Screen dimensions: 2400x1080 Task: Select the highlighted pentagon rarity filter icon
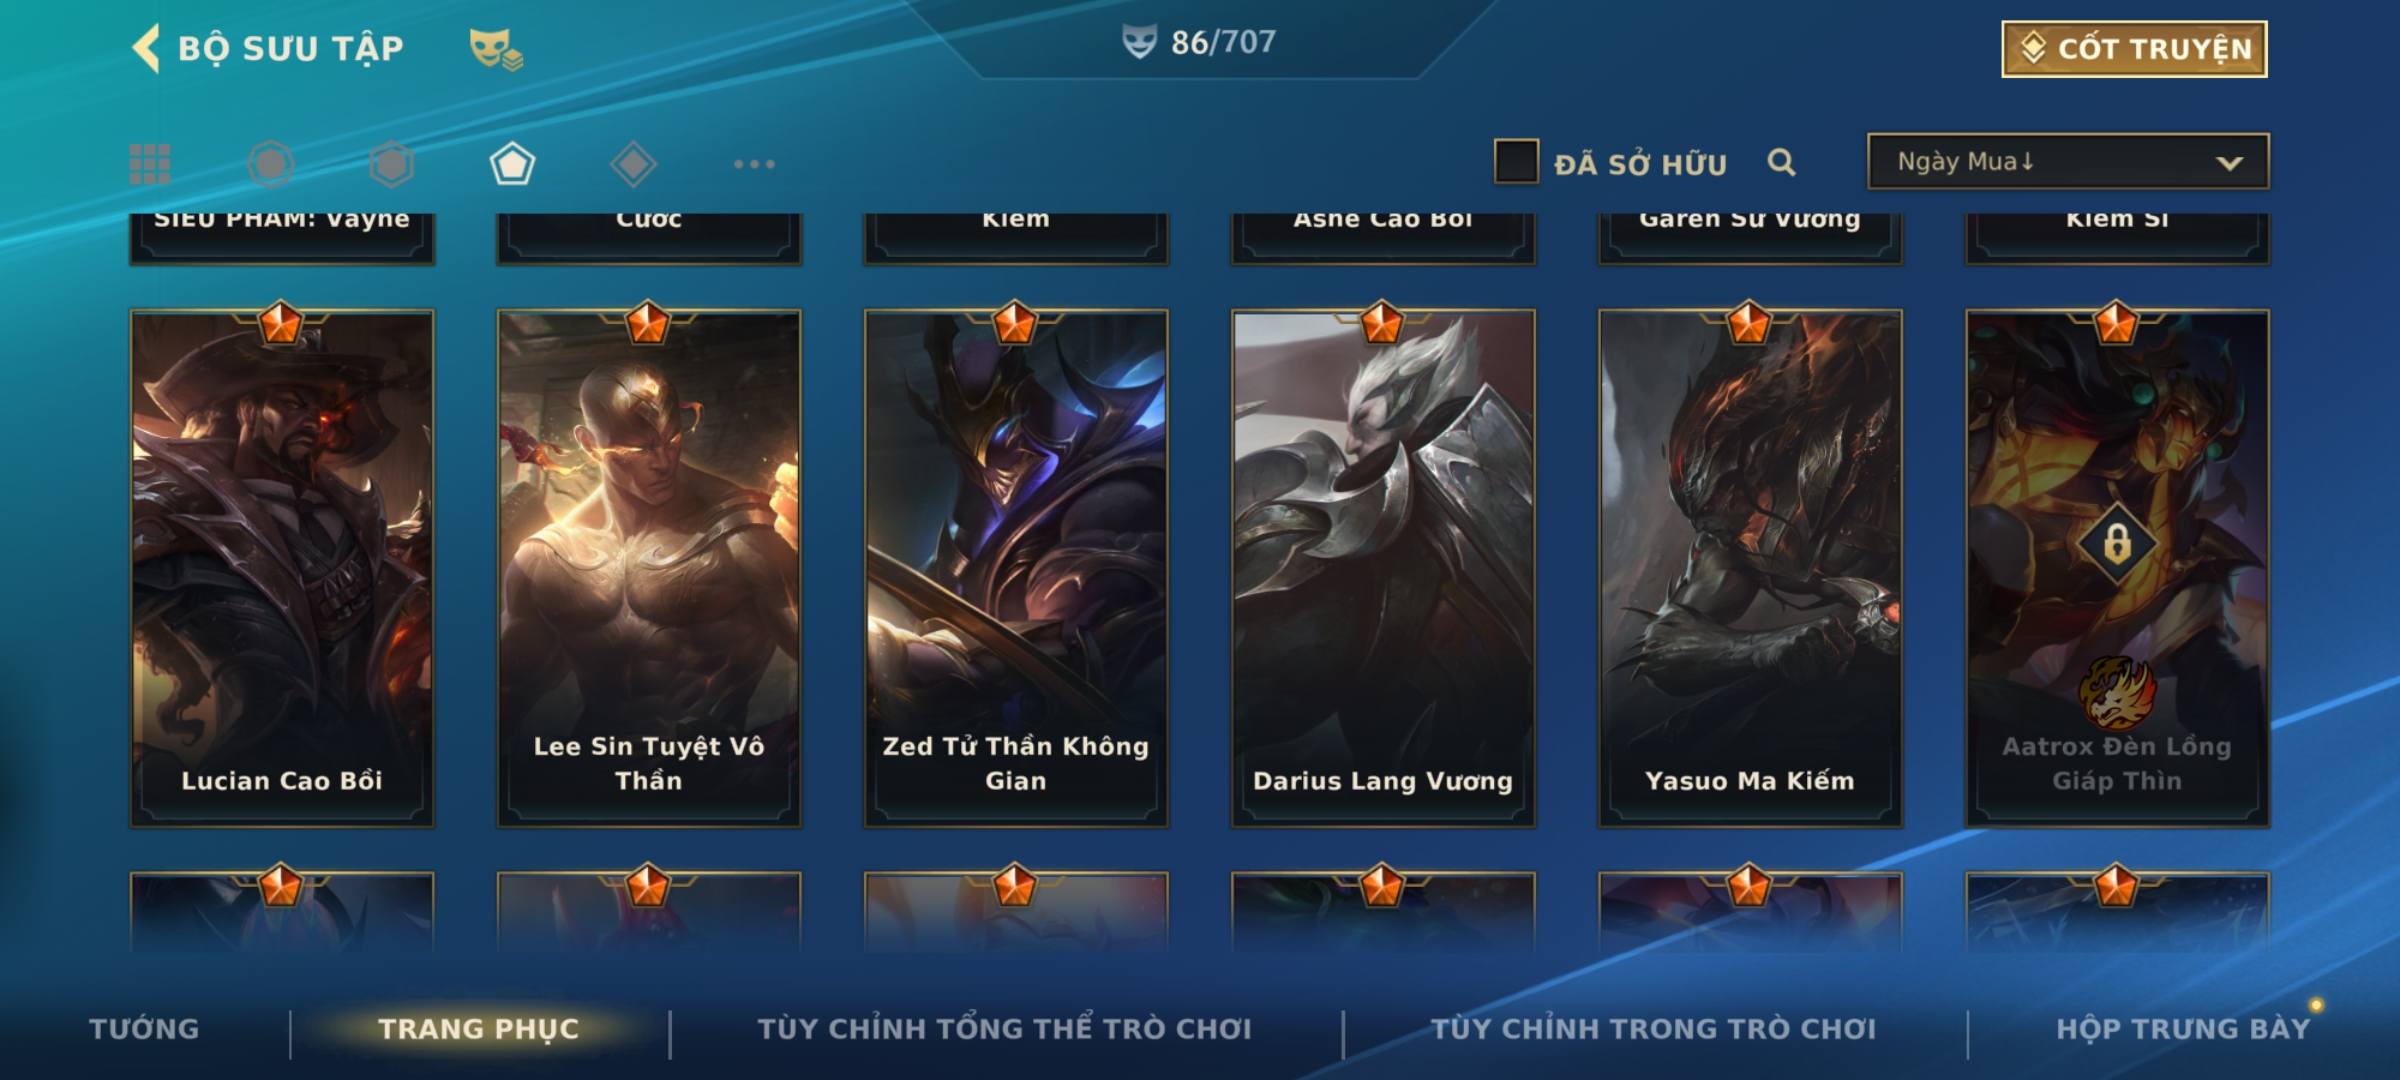pos(512,164)
